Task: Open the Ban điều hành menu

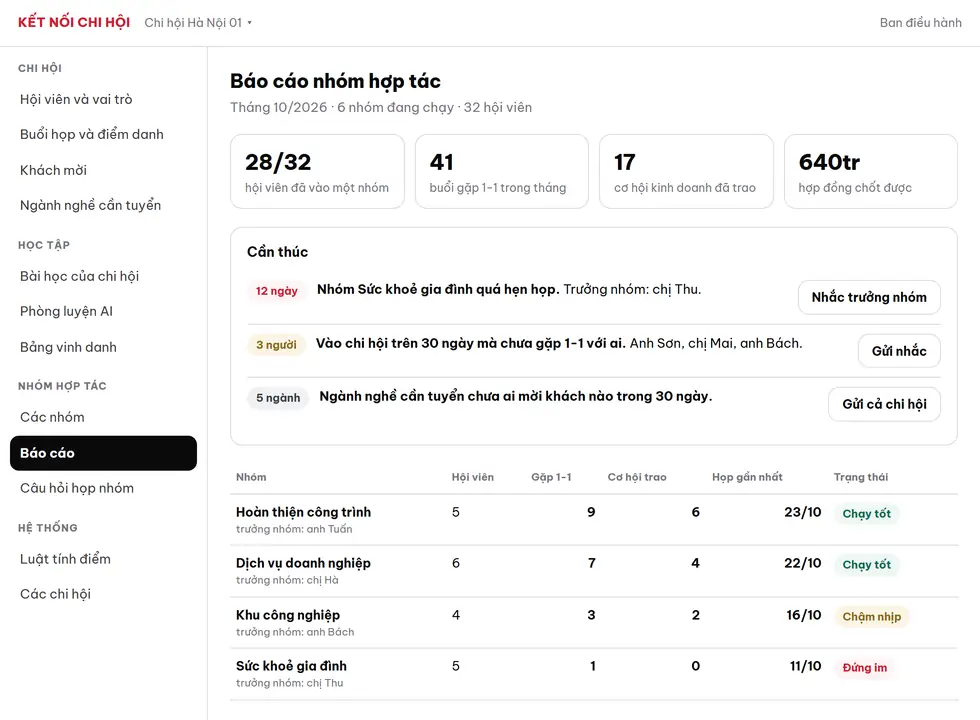Action: click(x=920, y=22)
